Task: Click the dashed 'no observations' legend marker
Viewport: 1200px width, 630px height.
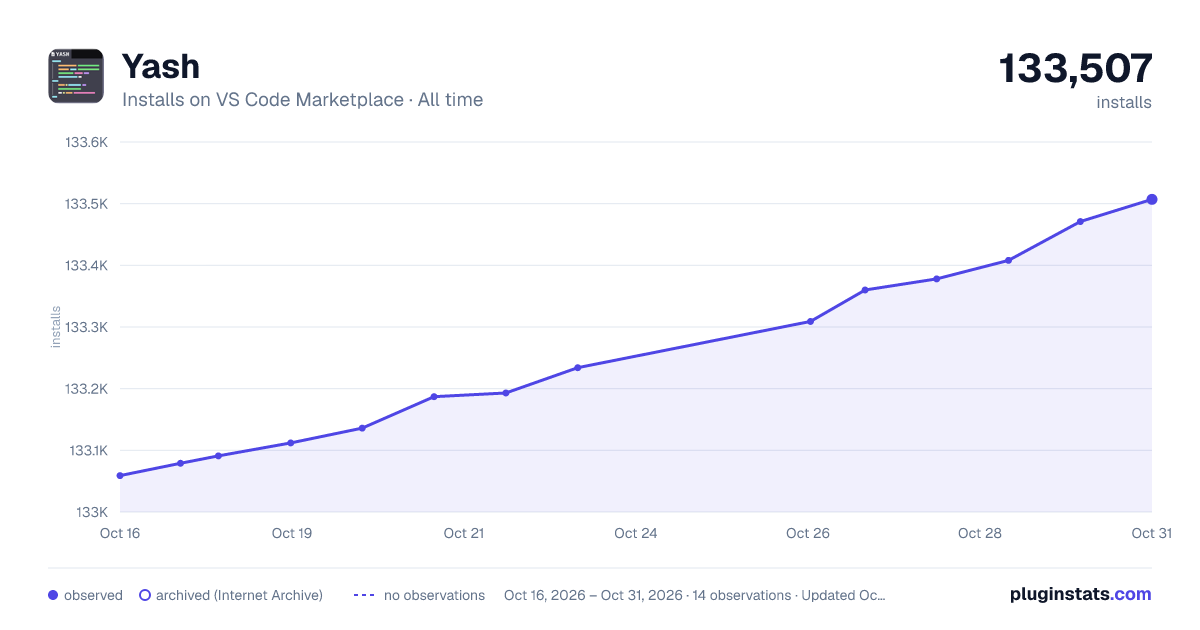Action: pyautogui.click(x=364, y=595)
